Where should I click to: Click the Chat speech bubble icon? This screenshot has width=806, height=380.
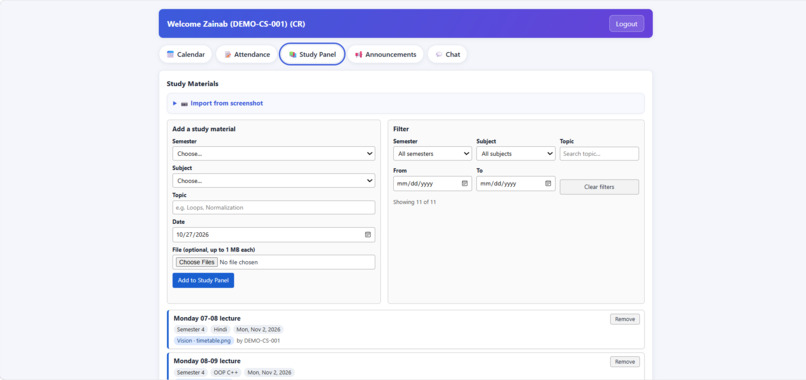point(438,55)
